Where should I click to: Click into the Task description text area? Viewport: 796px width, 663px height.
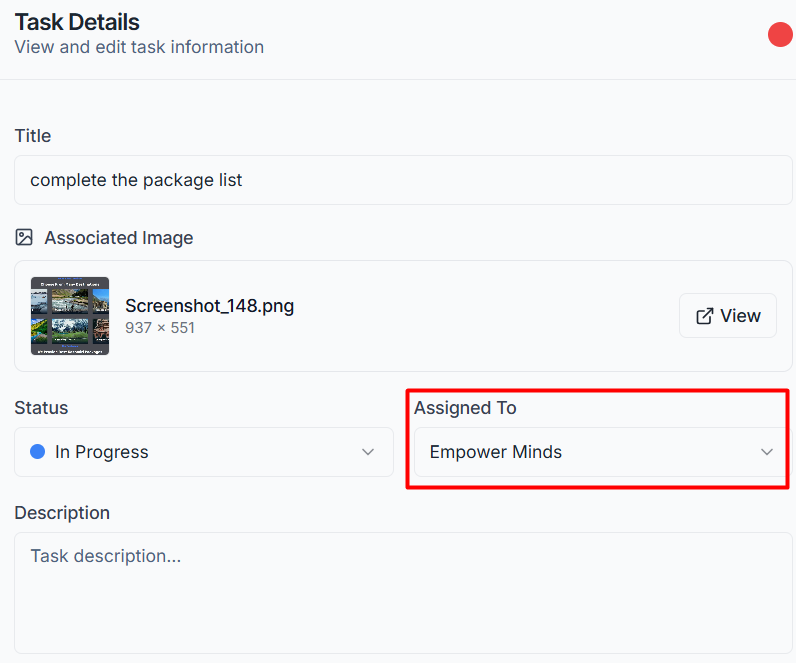[x=403, y=592]
